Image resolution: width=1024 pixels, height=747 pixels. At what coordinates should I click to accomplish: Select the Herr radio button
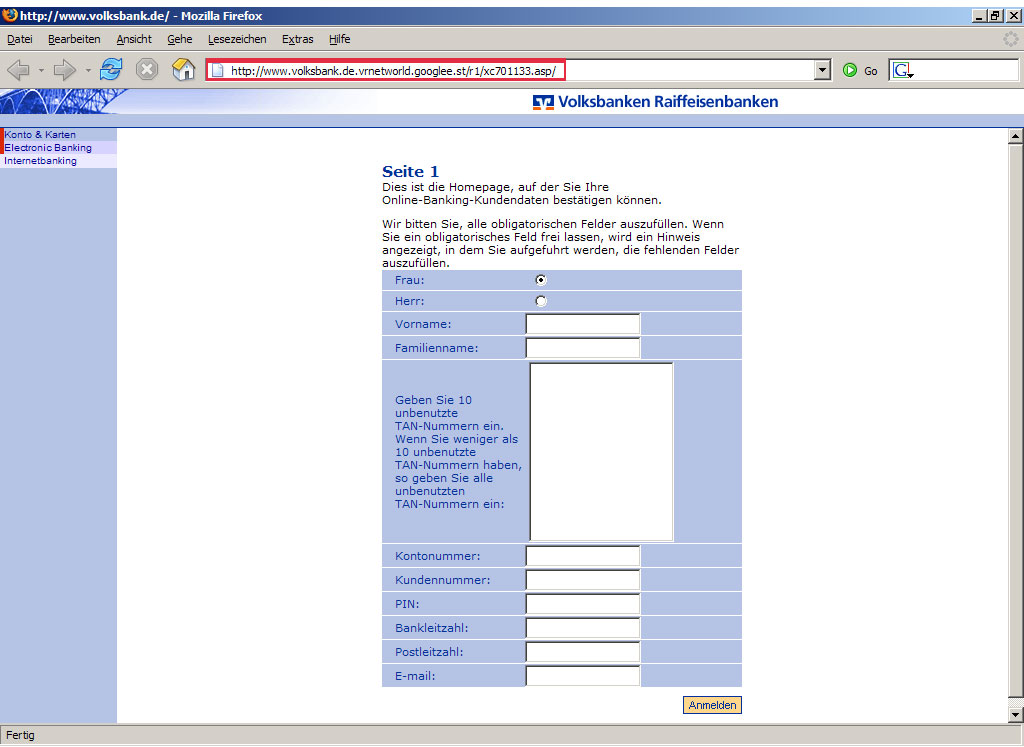pos(541,301)
